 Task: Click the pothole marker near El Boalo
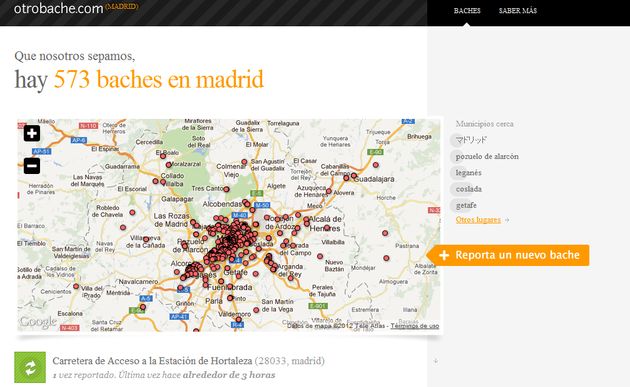[163, 156]
